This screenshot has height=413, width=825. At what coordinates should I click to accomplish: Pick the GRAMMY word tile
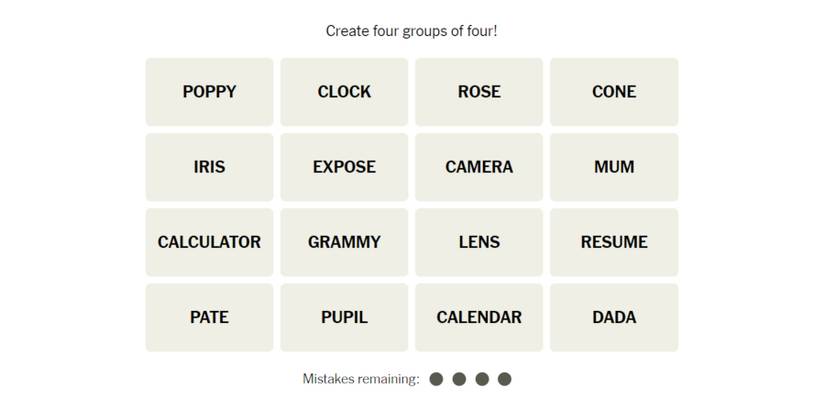(x=344, y=242)
